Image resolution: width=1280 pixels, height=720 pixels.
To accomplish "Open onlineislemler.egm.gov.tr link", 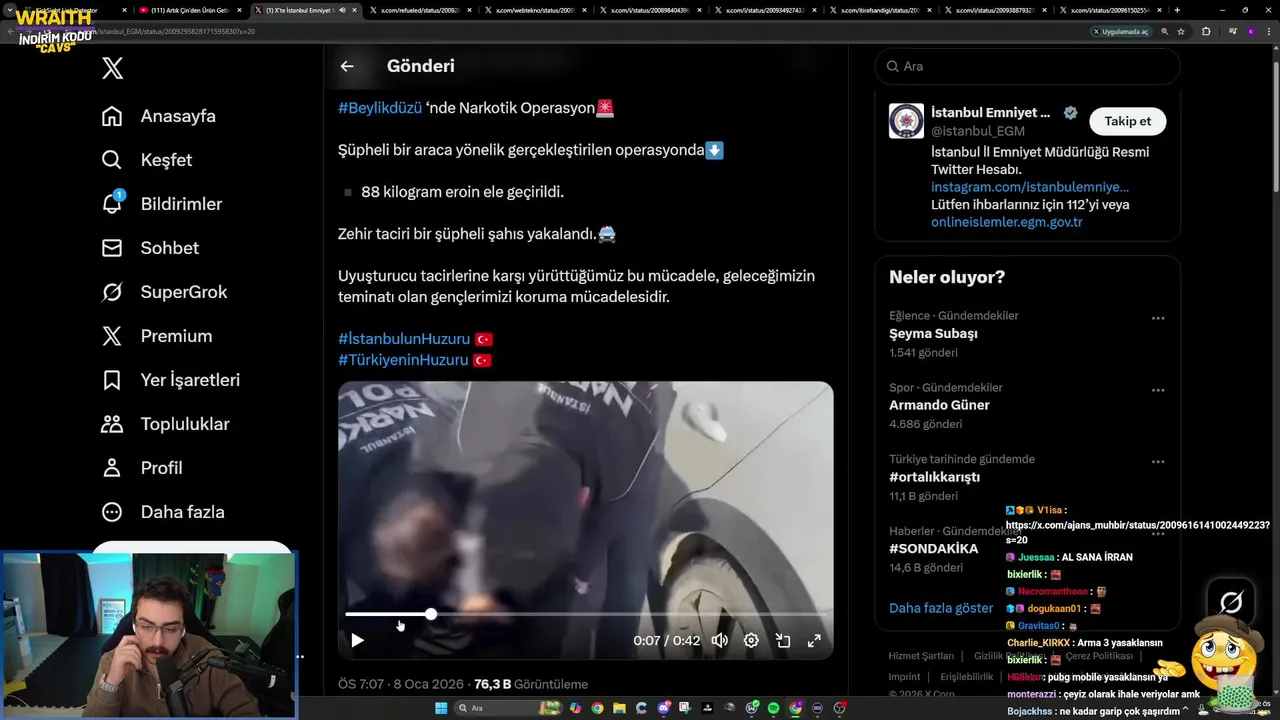I will coord(1007,222).
